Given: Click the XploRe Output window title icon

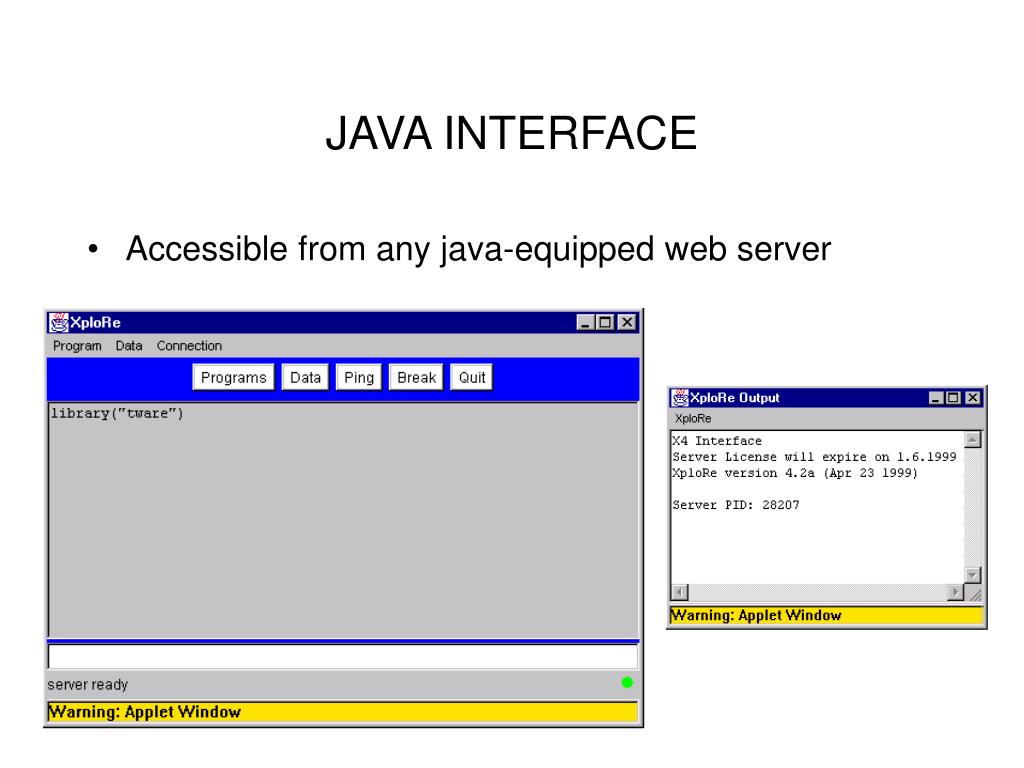Looking at the screenshot, I should (680, 398).
